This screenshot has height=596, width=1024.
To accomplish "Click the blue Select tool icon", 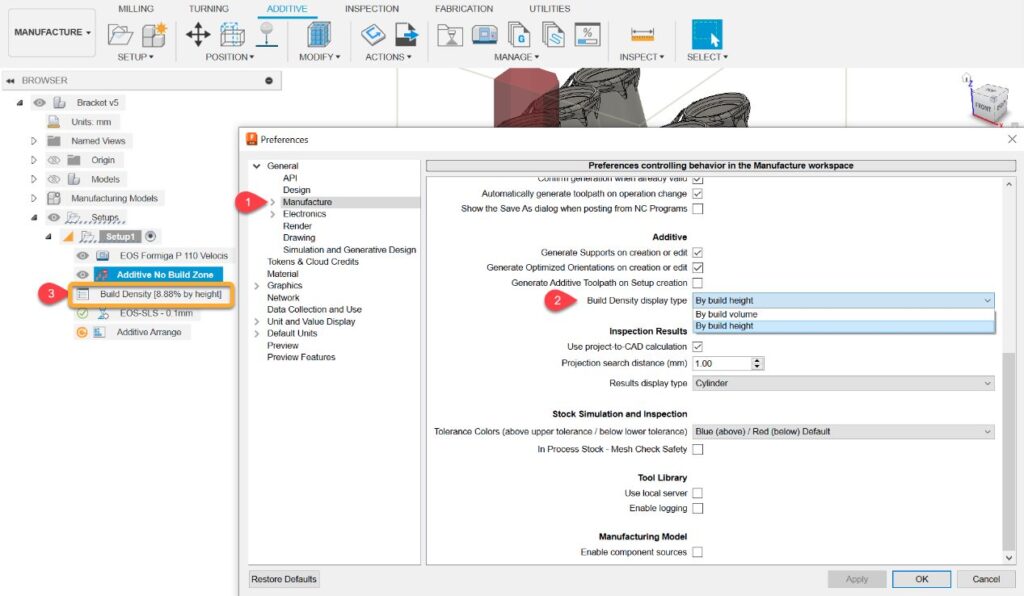I will (x=707, y=34).
